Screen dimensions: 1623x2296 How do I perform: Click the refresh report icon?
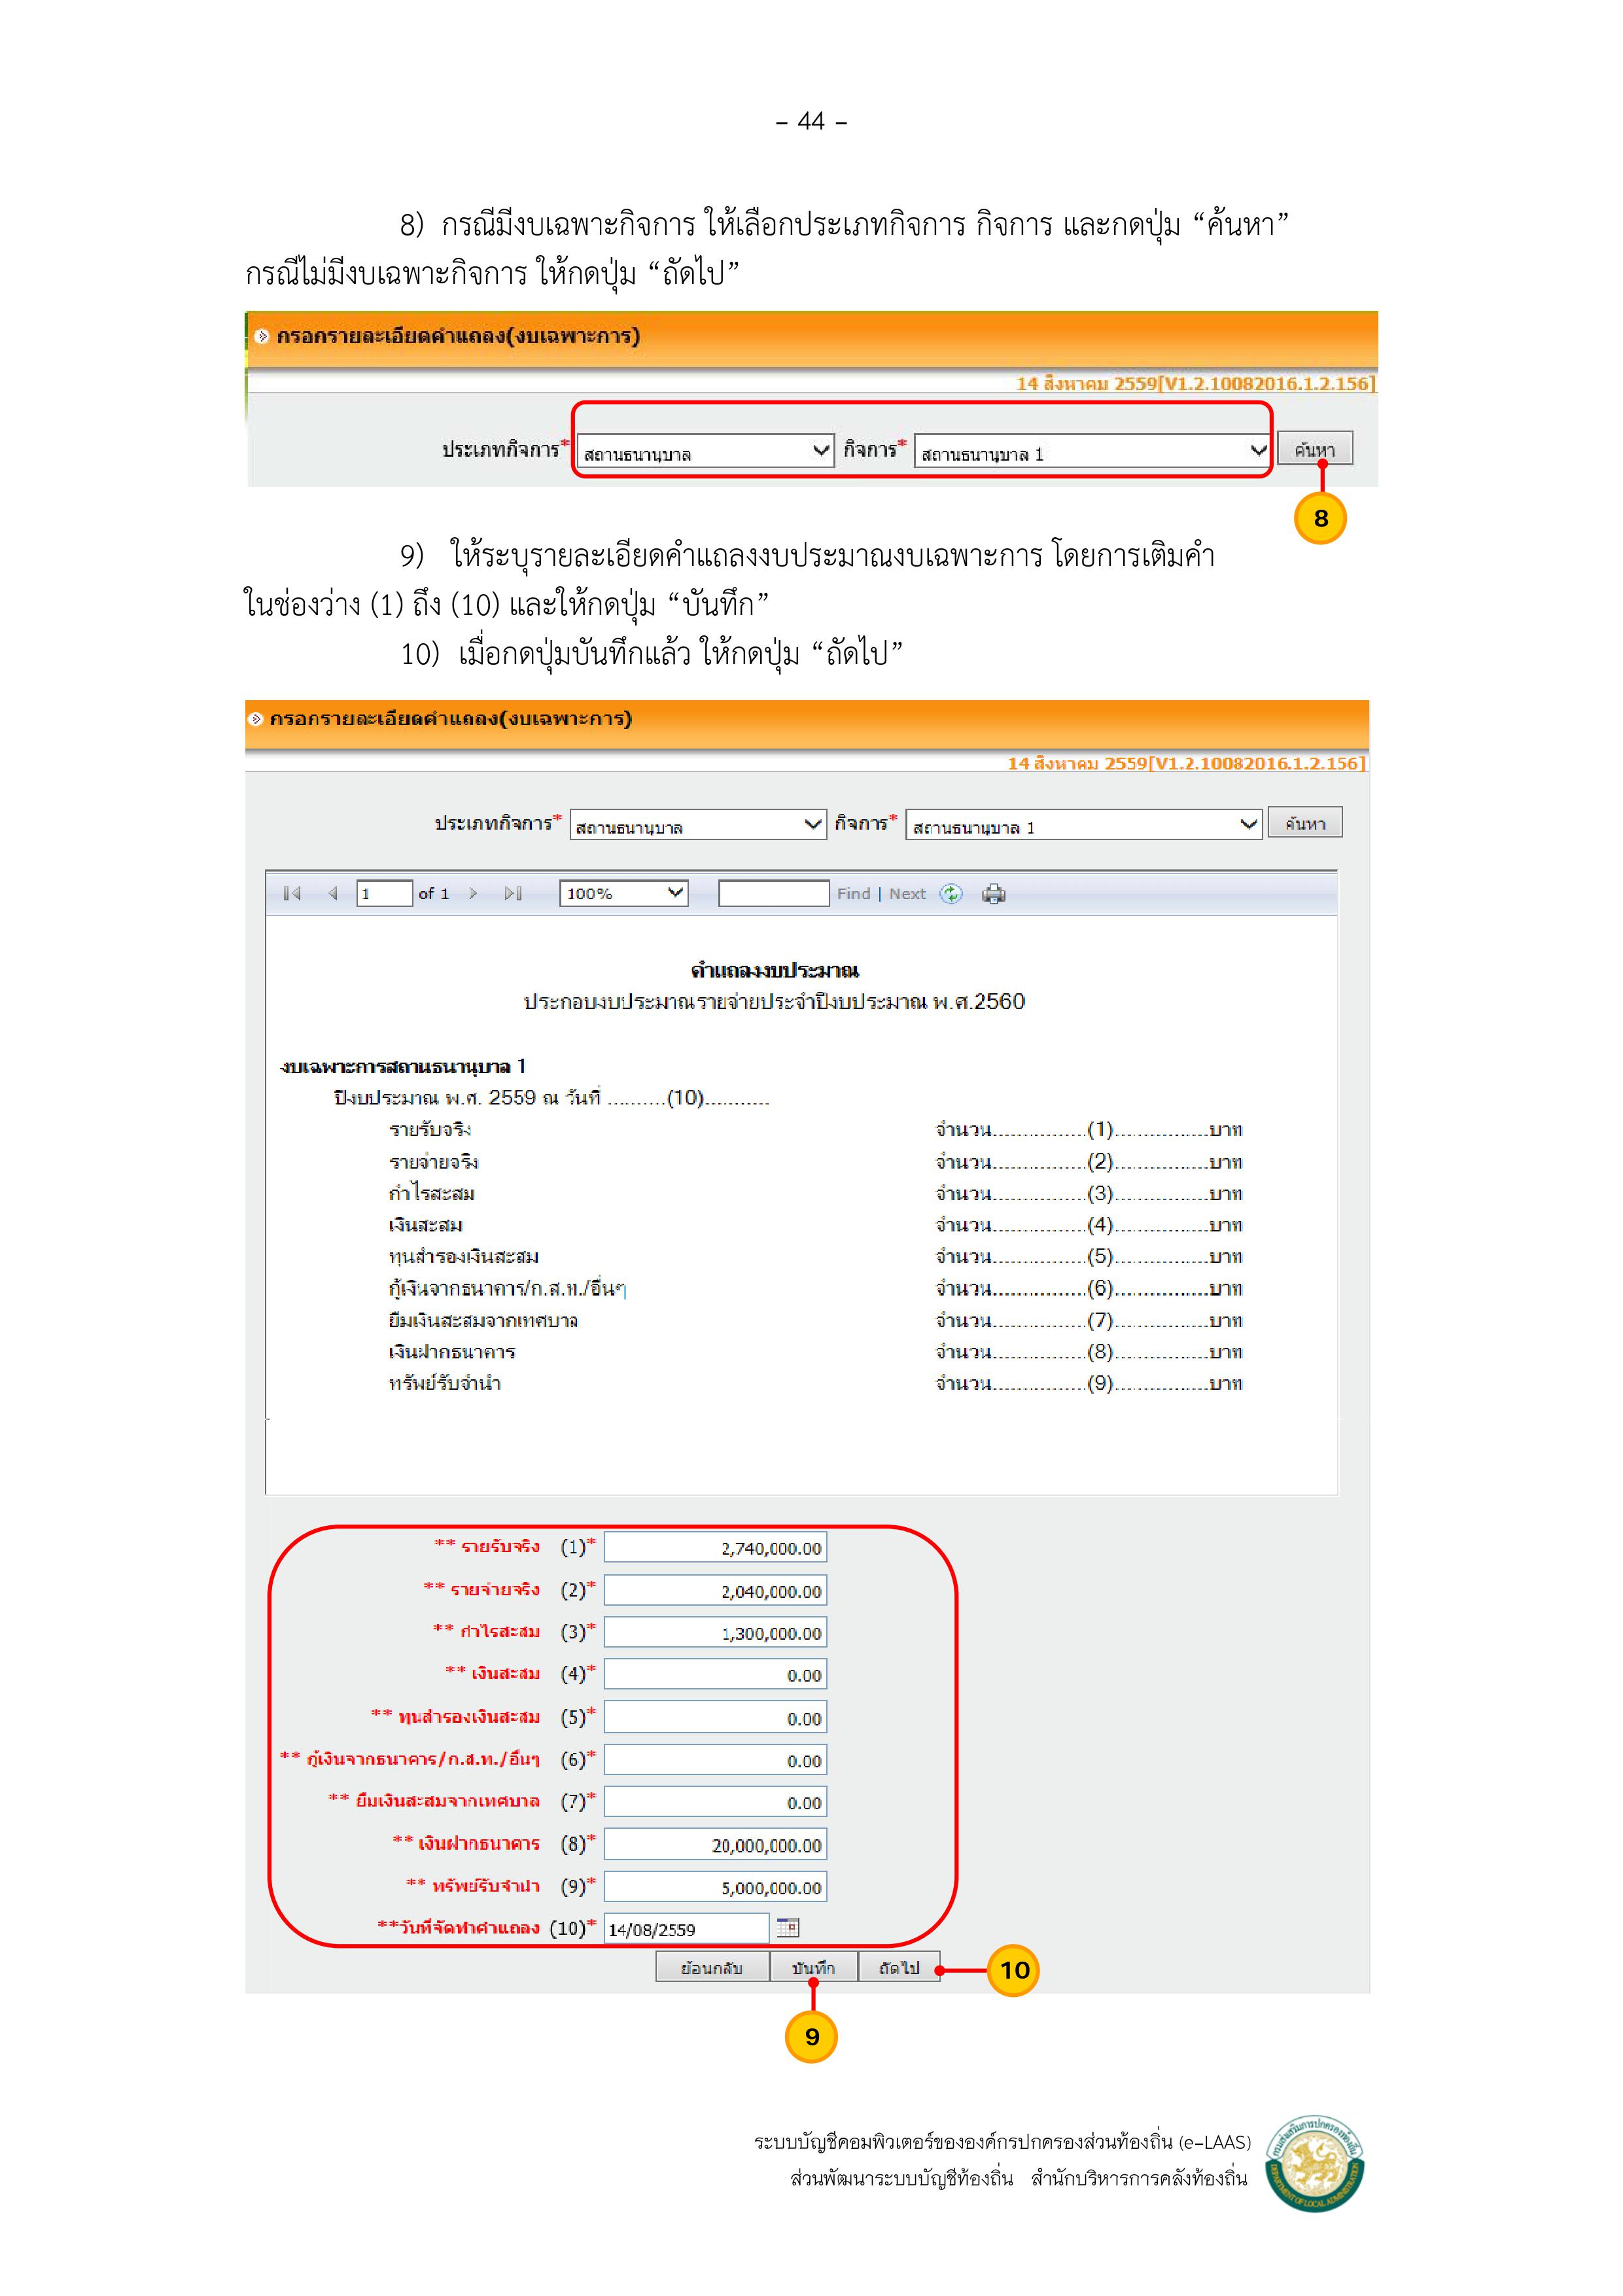[x=951, y=894]
